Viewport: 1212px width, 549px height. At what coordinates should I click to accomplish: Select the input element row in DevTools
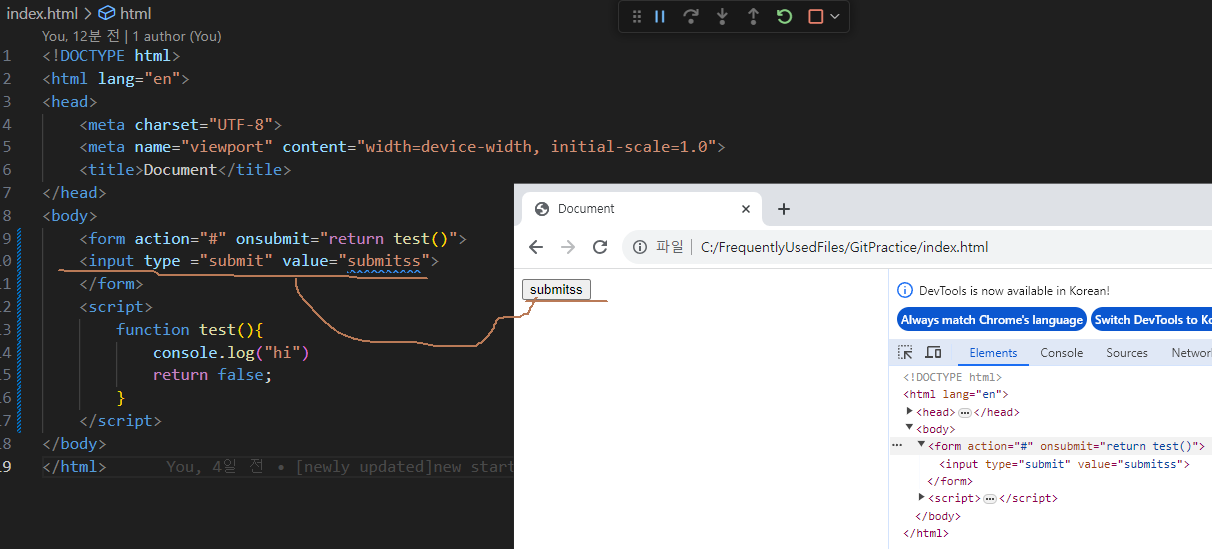1064,464
